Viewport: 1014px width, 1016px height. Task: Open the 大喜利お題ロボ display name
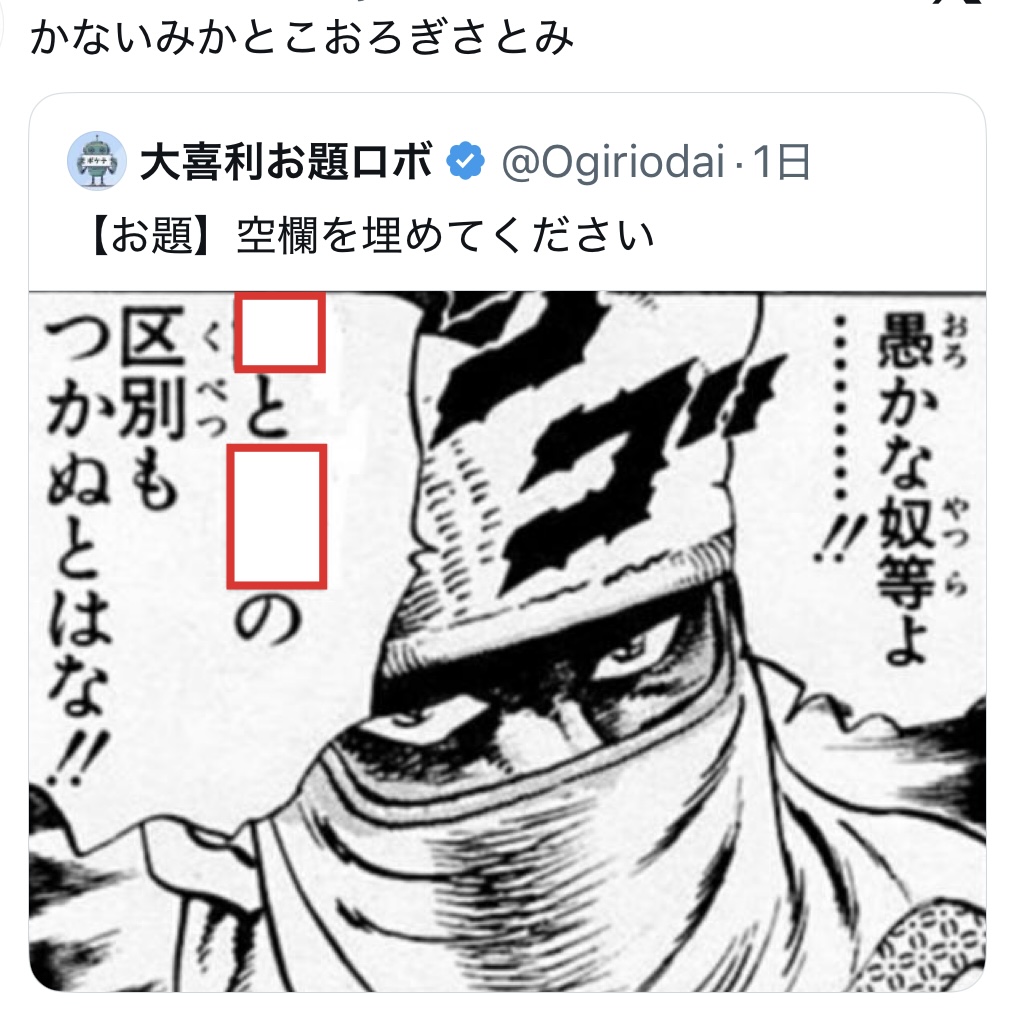coord(286,161)
